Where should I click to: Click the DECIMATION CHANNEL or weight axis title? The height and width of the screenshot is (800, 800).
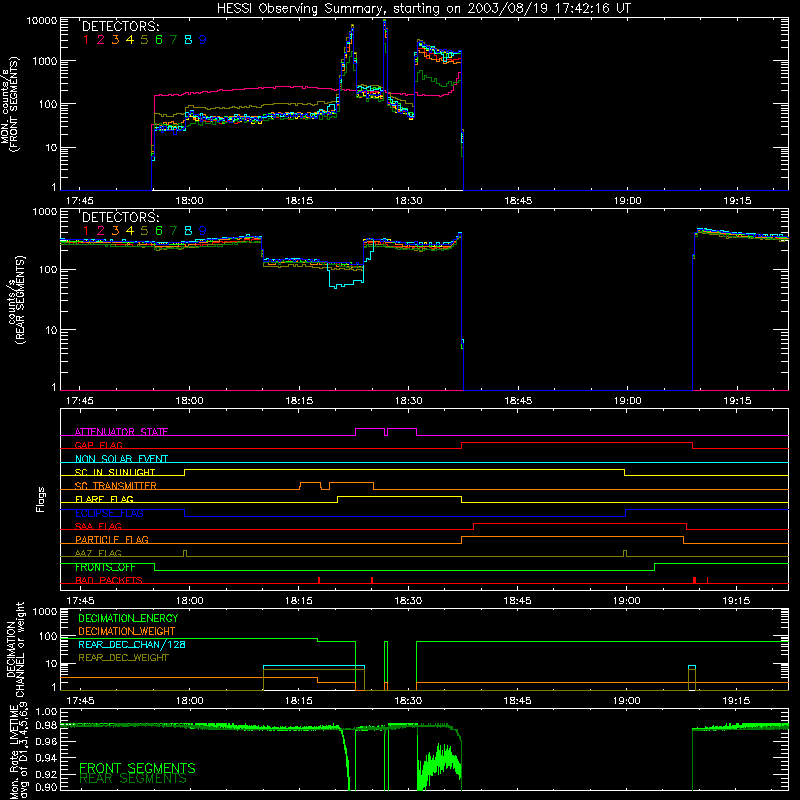[x=14, y=649]
